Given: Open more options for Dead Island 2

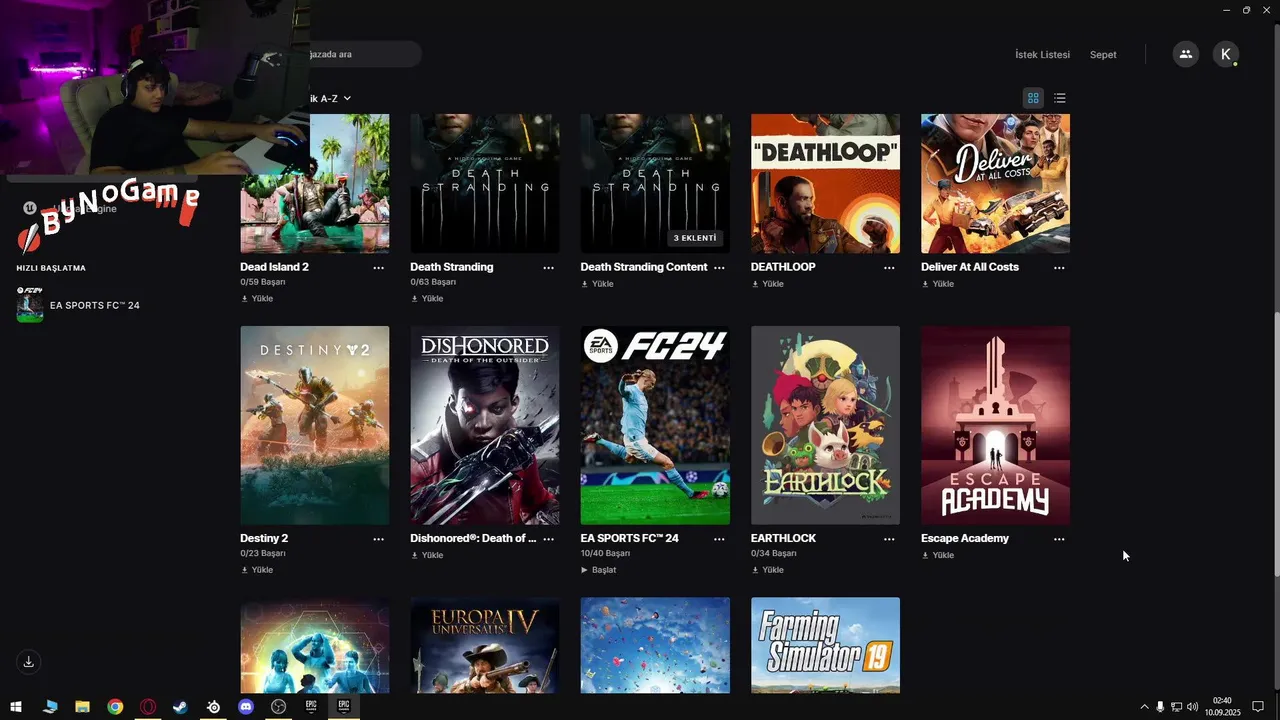Looking at the screenshot, I should [x=379, y=268].
